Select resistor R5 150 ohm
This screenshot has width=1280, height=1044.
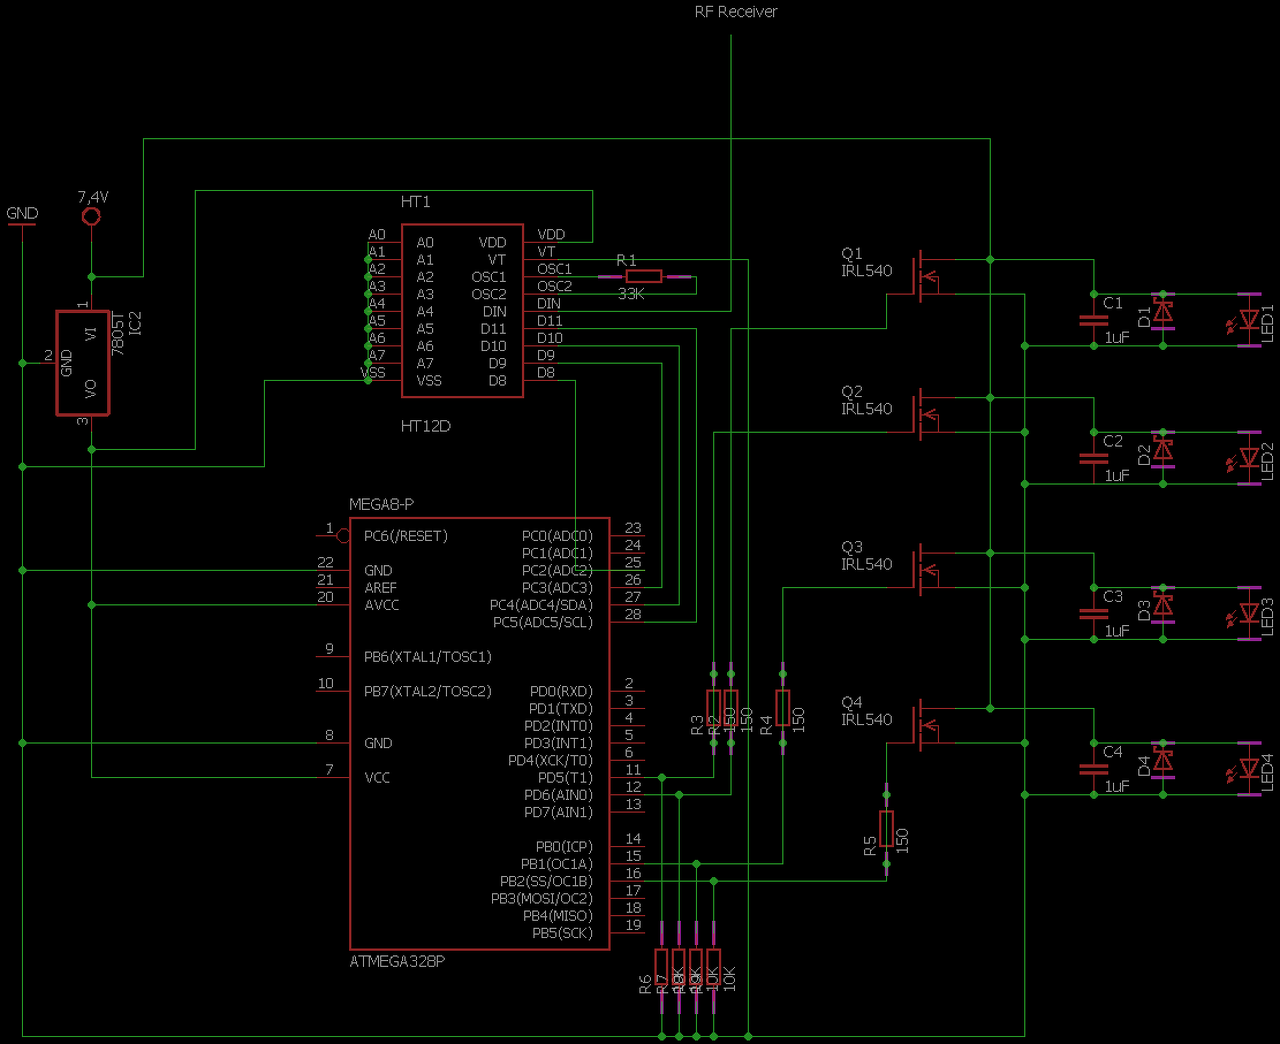click(886, 829)
